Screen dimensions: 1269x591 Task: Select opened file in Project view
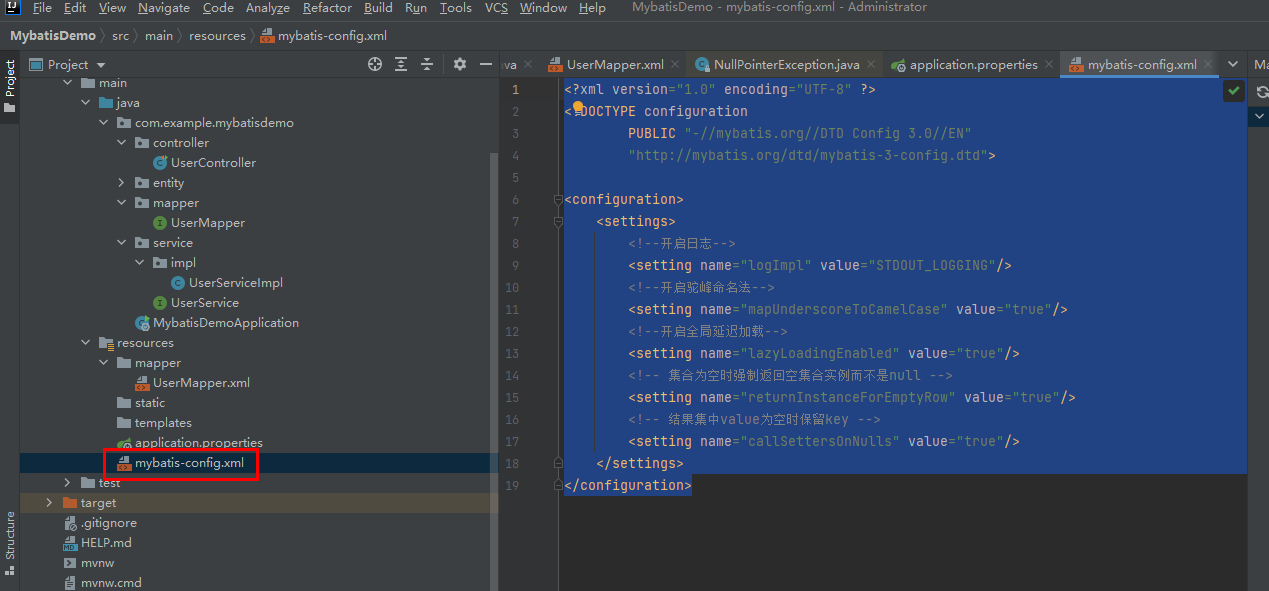click(x=374, y=64)
